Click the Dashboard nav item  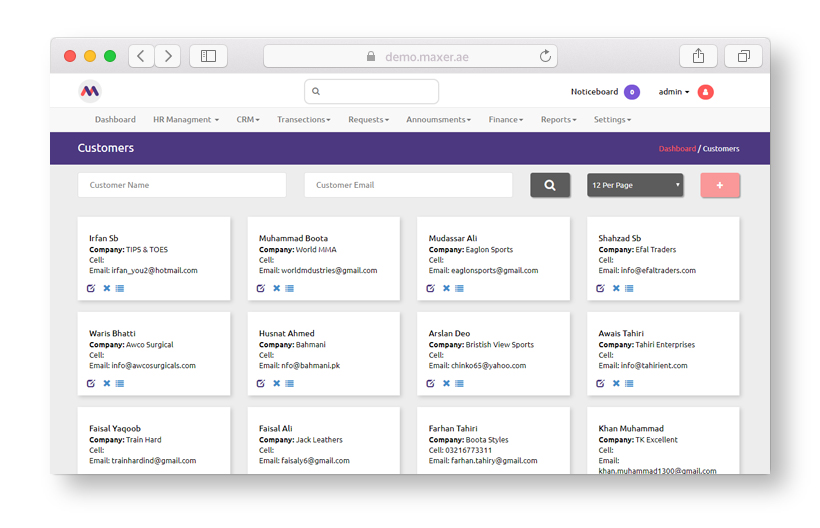tap(115, 119)
